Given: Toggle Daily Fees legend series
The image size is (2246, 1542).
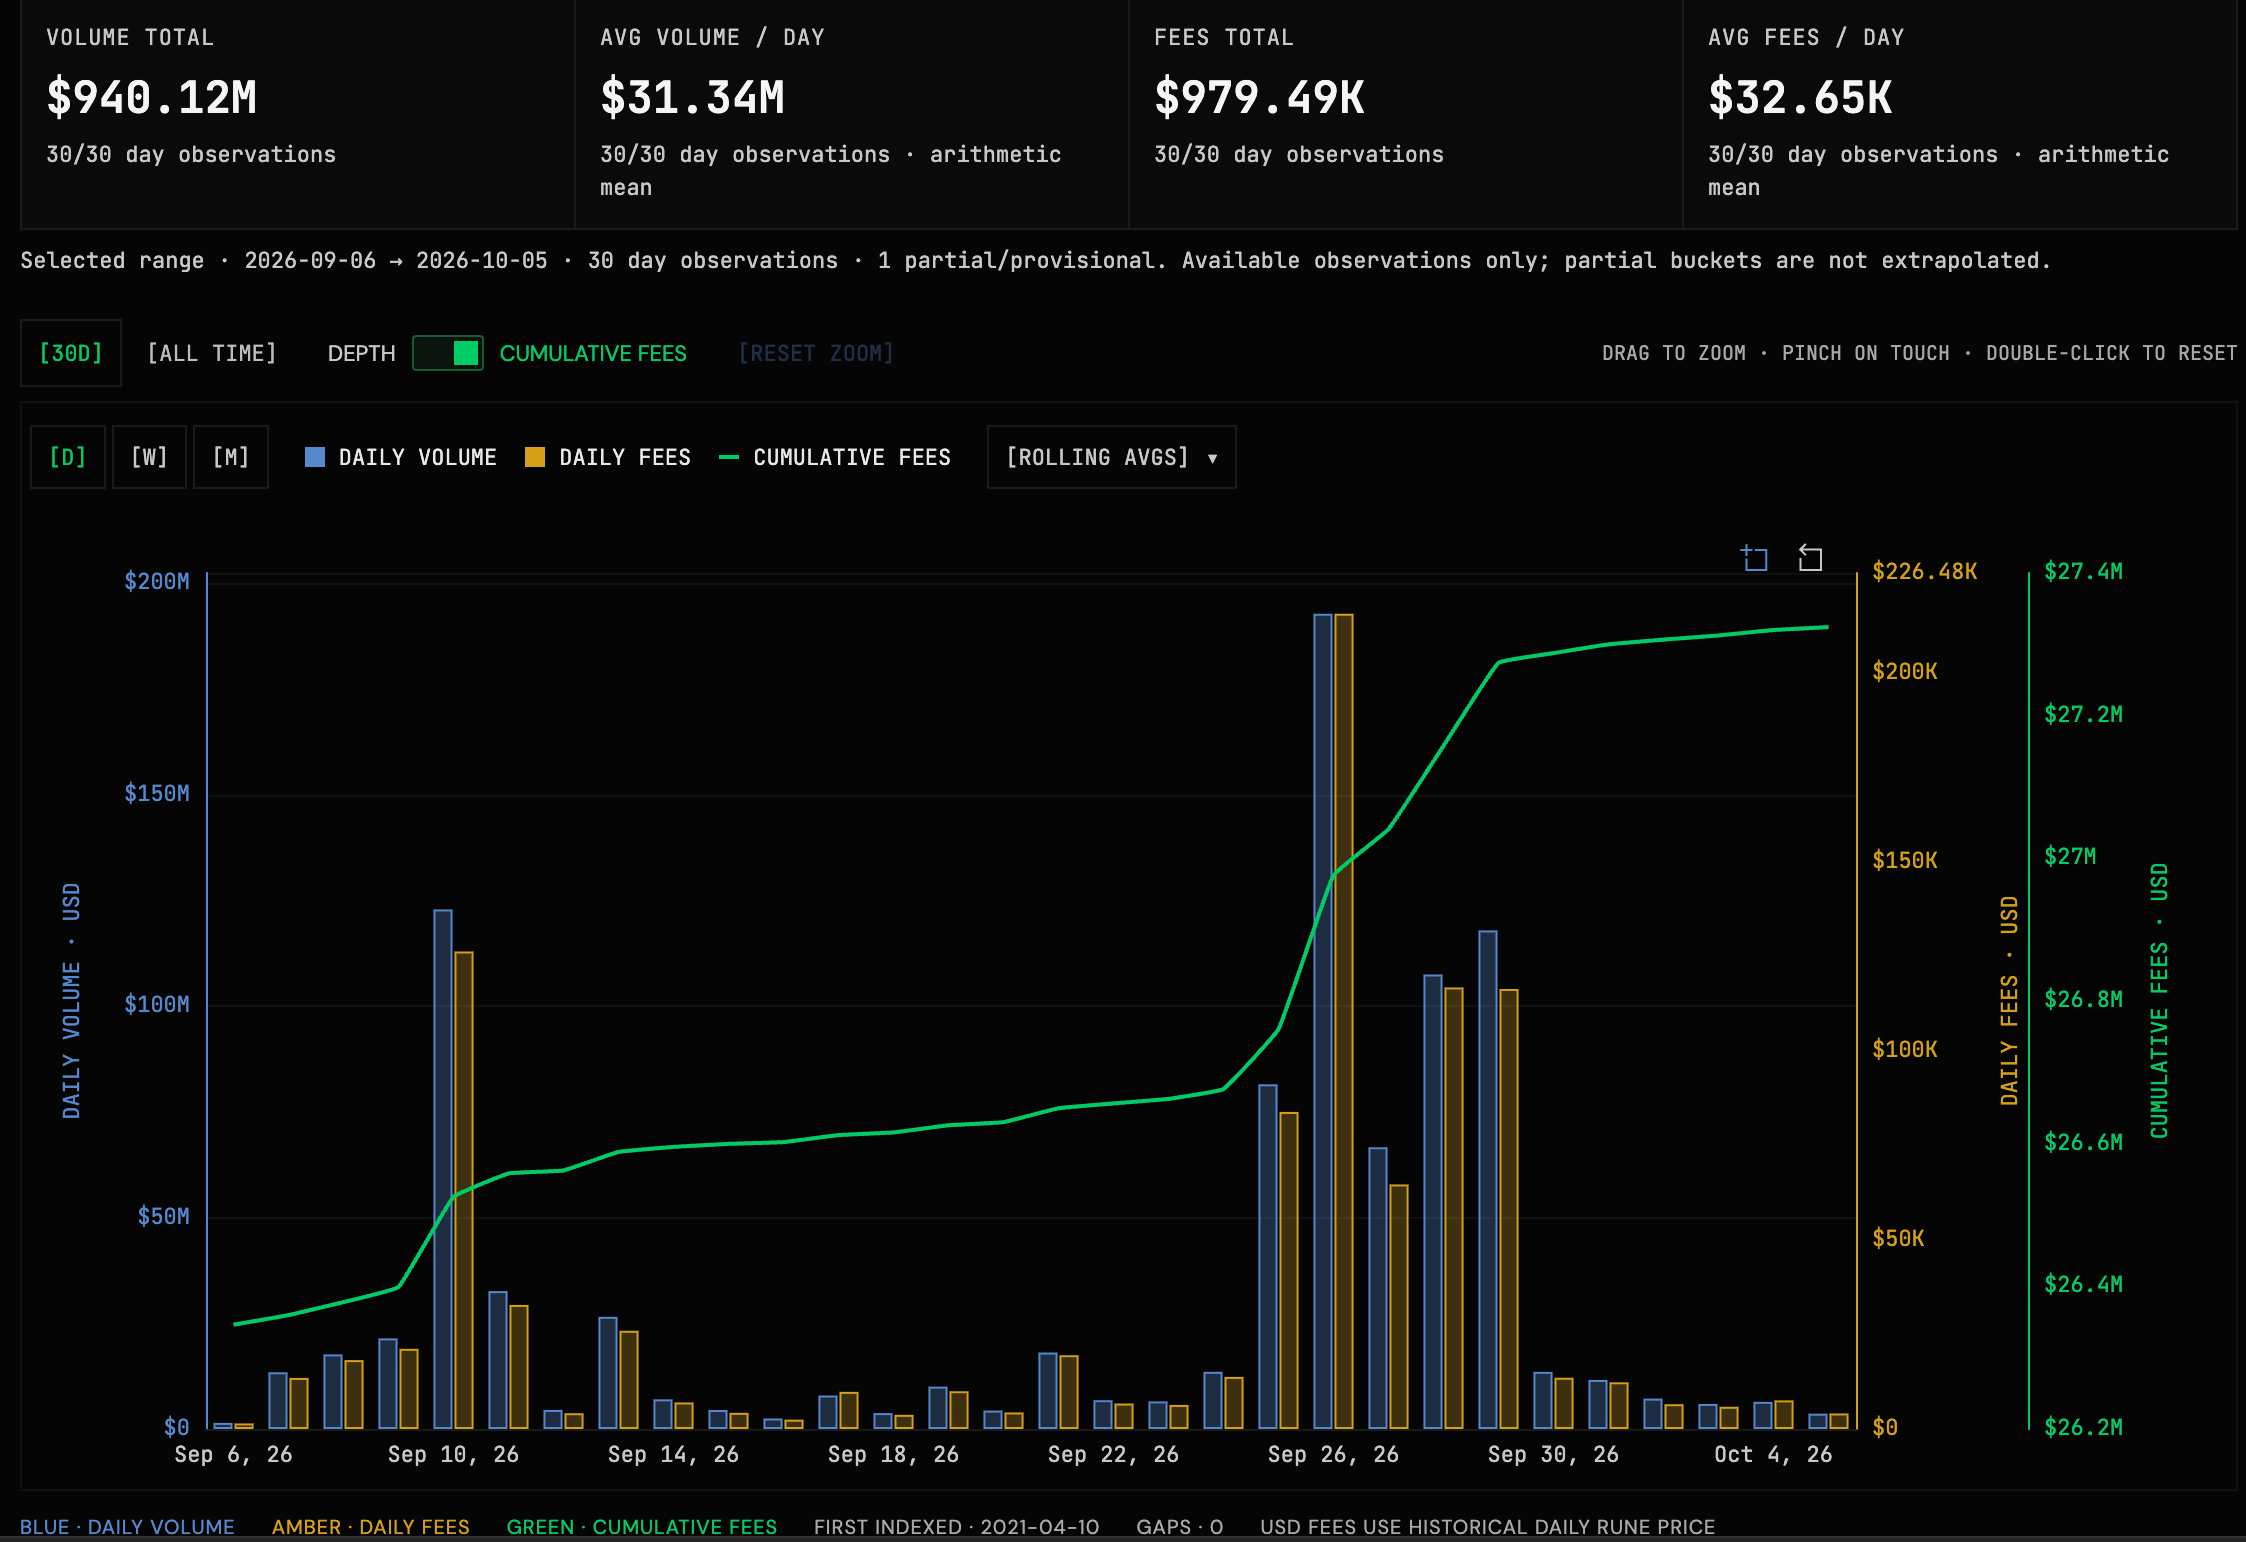Looking at the screenshot, I should 608,457.
